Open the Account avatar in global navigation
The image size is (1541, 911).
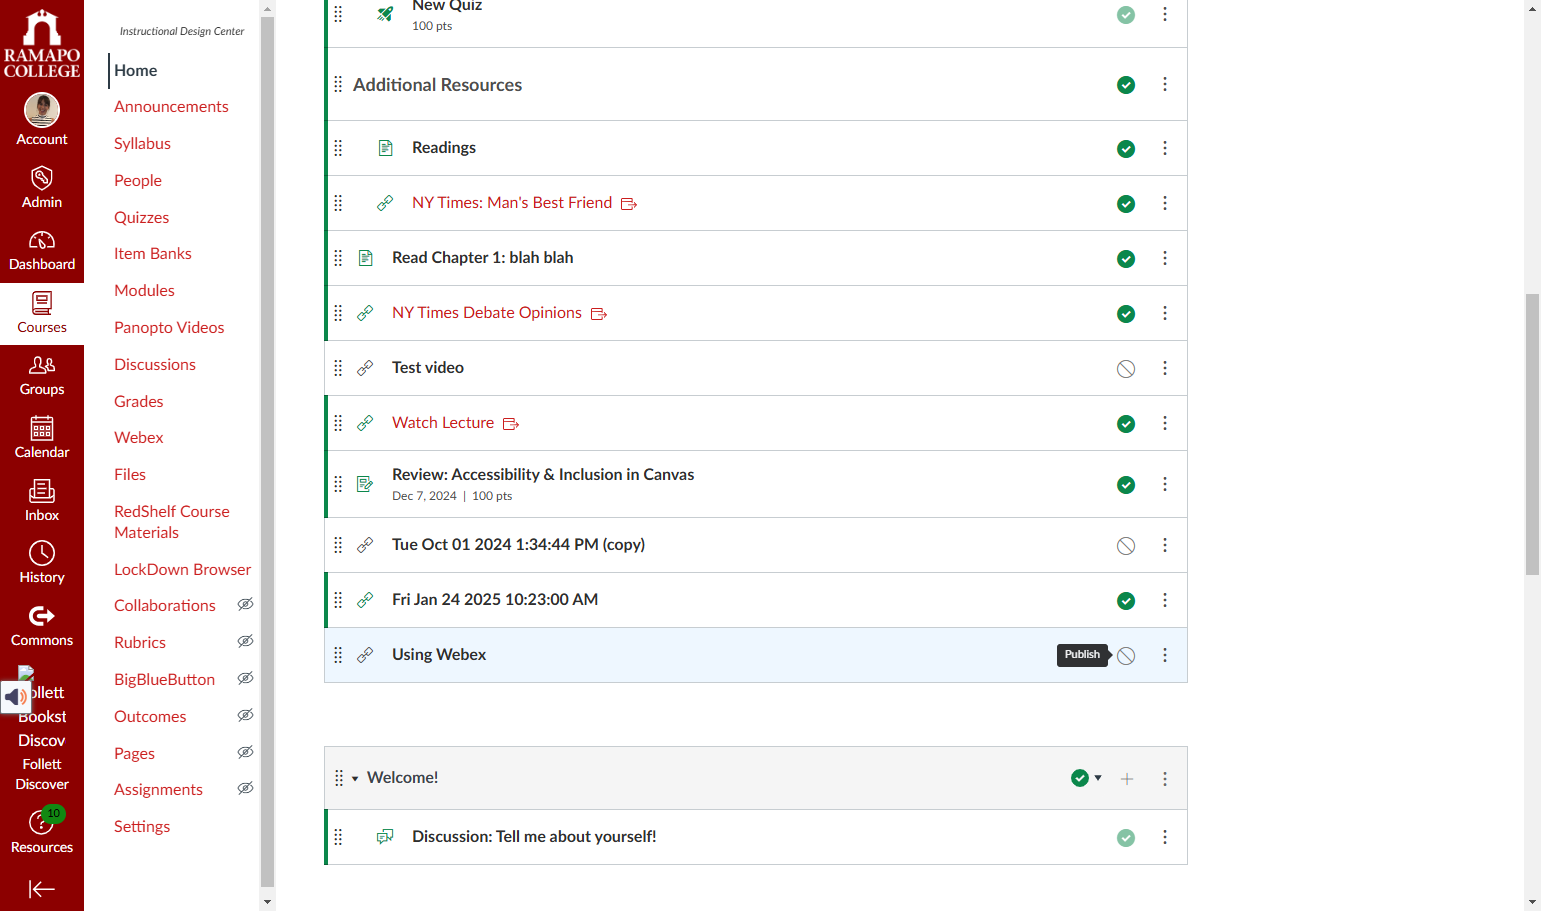pyautogui.click(x=42, y=110)
